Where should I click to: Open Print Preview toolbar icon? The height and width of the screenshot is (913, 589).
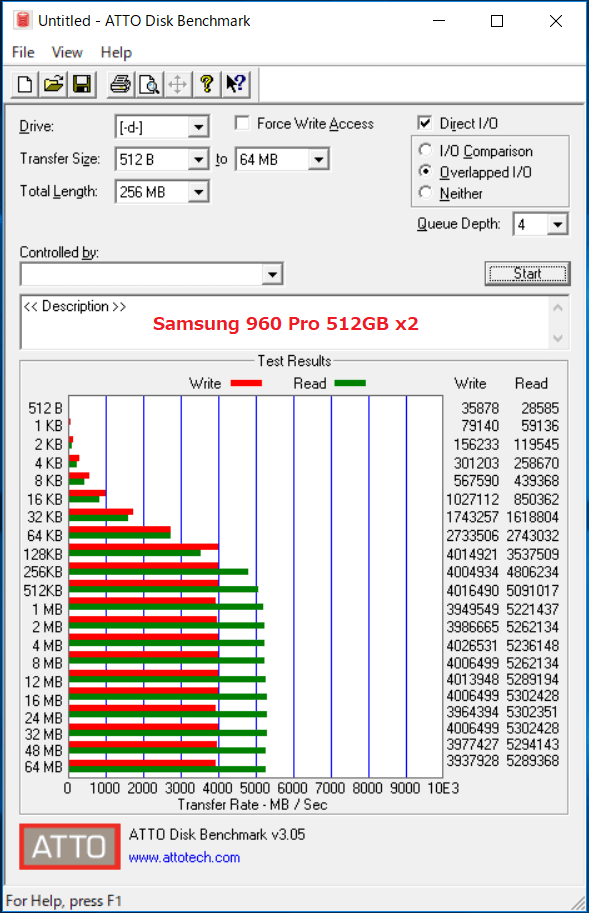(149, 84)
